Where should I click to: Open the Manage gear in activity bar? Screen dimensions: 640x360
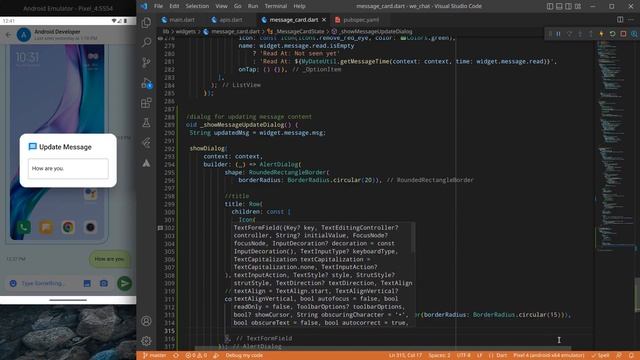click(x=146, y=340)
